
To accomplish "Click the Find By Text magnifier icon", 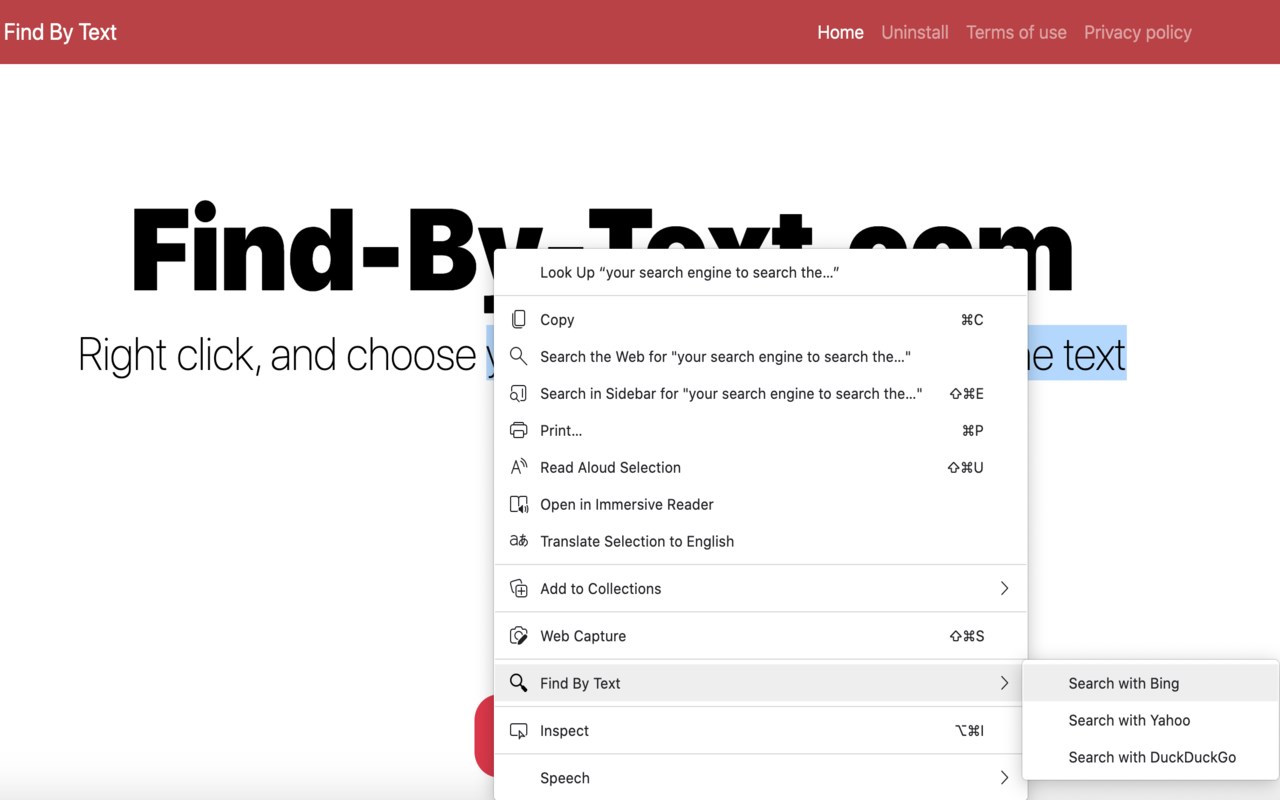I will pos(518,683).
